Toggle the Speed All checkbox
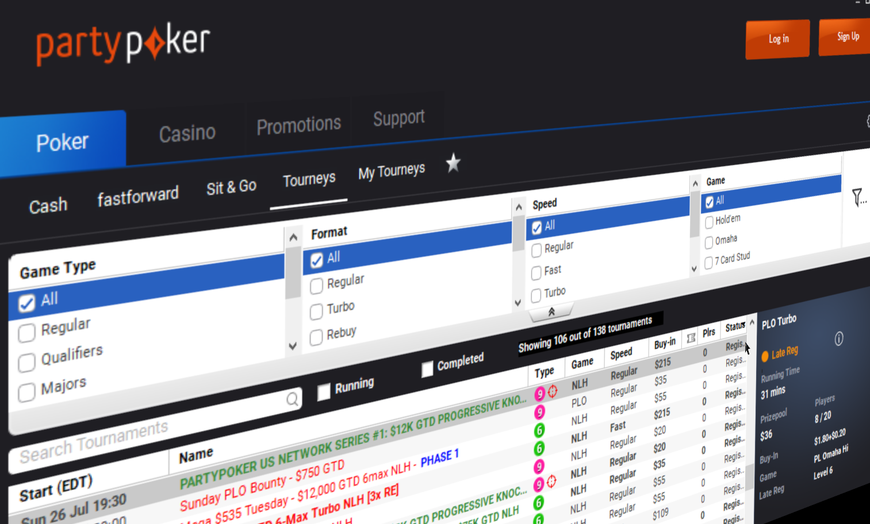870x524 pixels. point(537,228)
